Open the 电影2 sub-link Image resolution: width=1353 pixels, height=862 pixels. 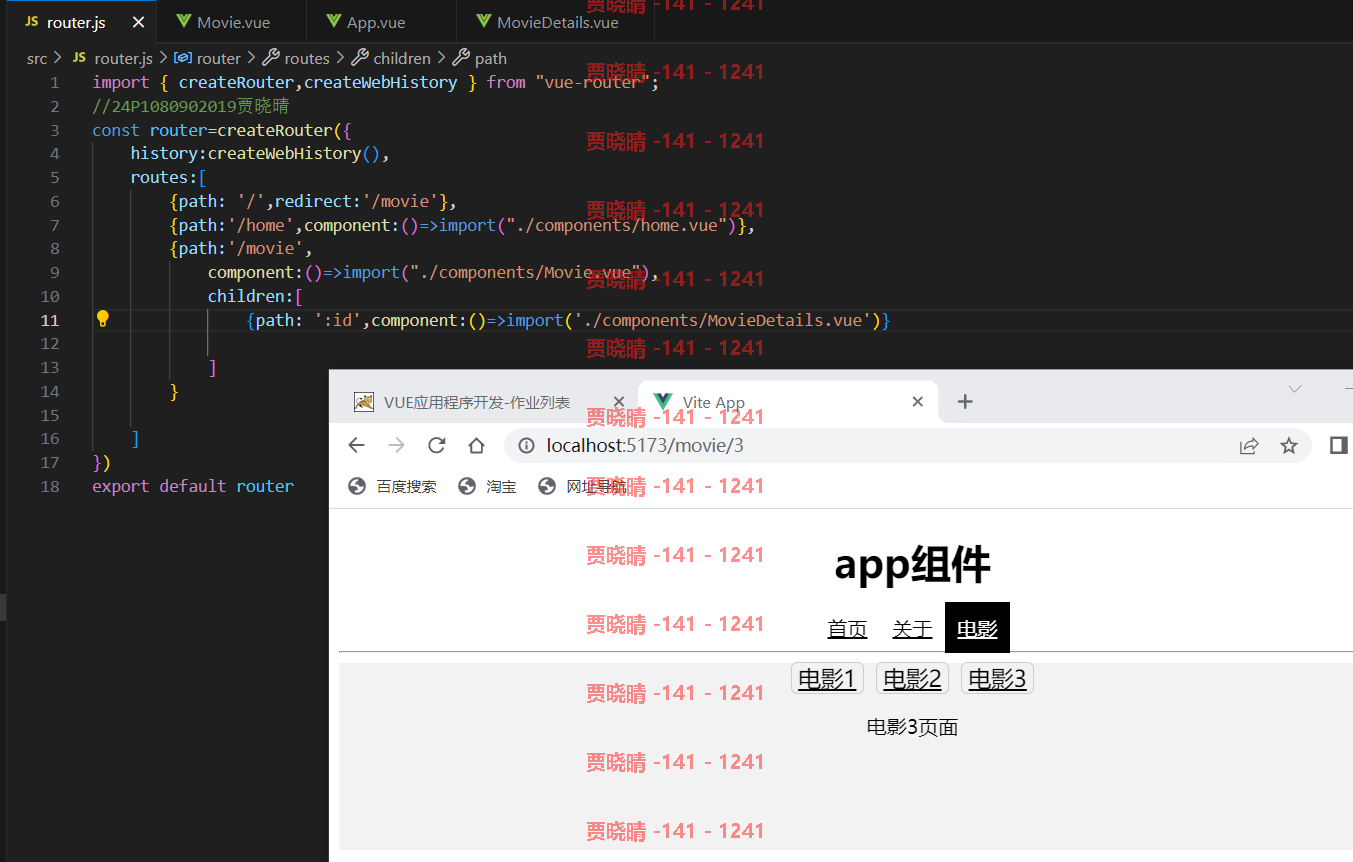click(912, 679)
